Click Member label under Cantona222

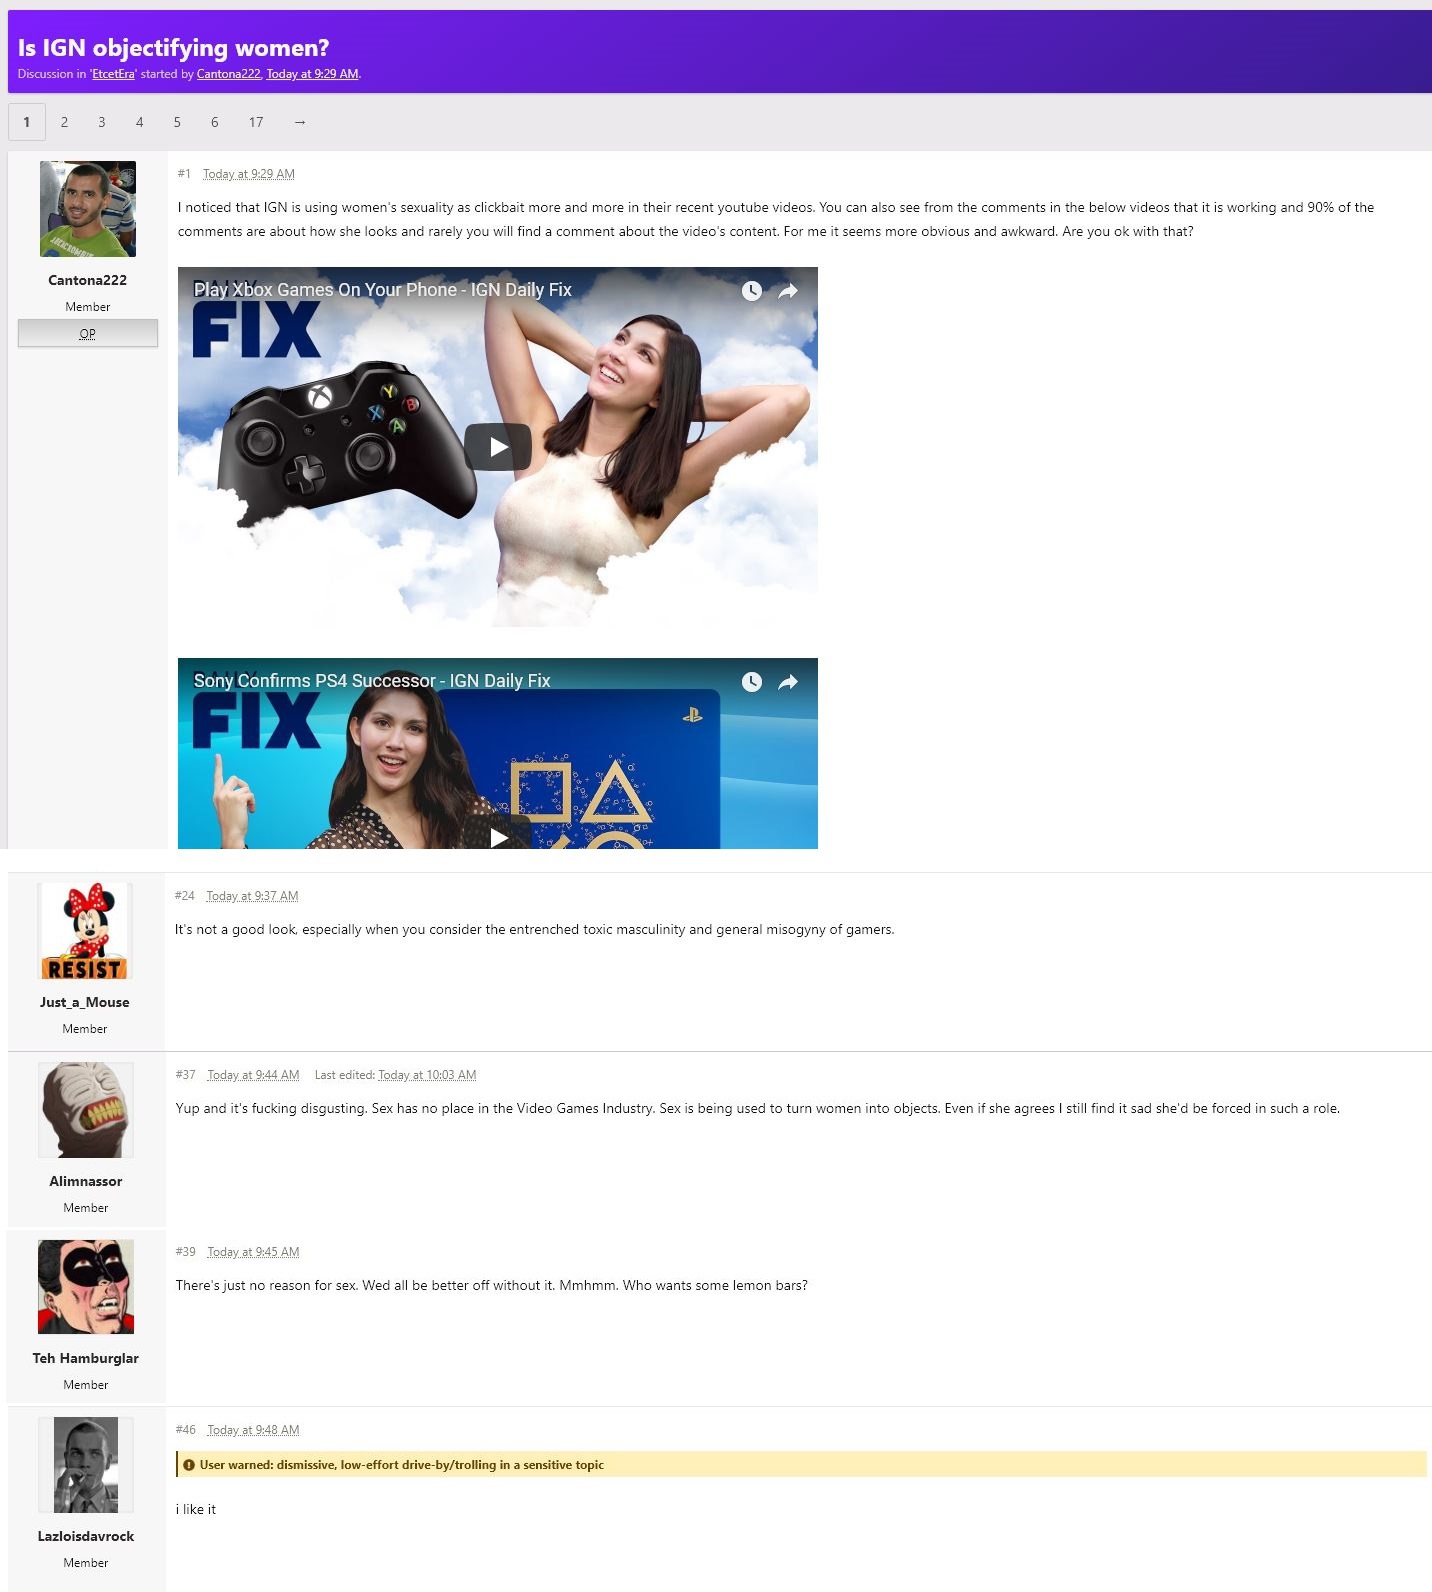coord(88,307)
